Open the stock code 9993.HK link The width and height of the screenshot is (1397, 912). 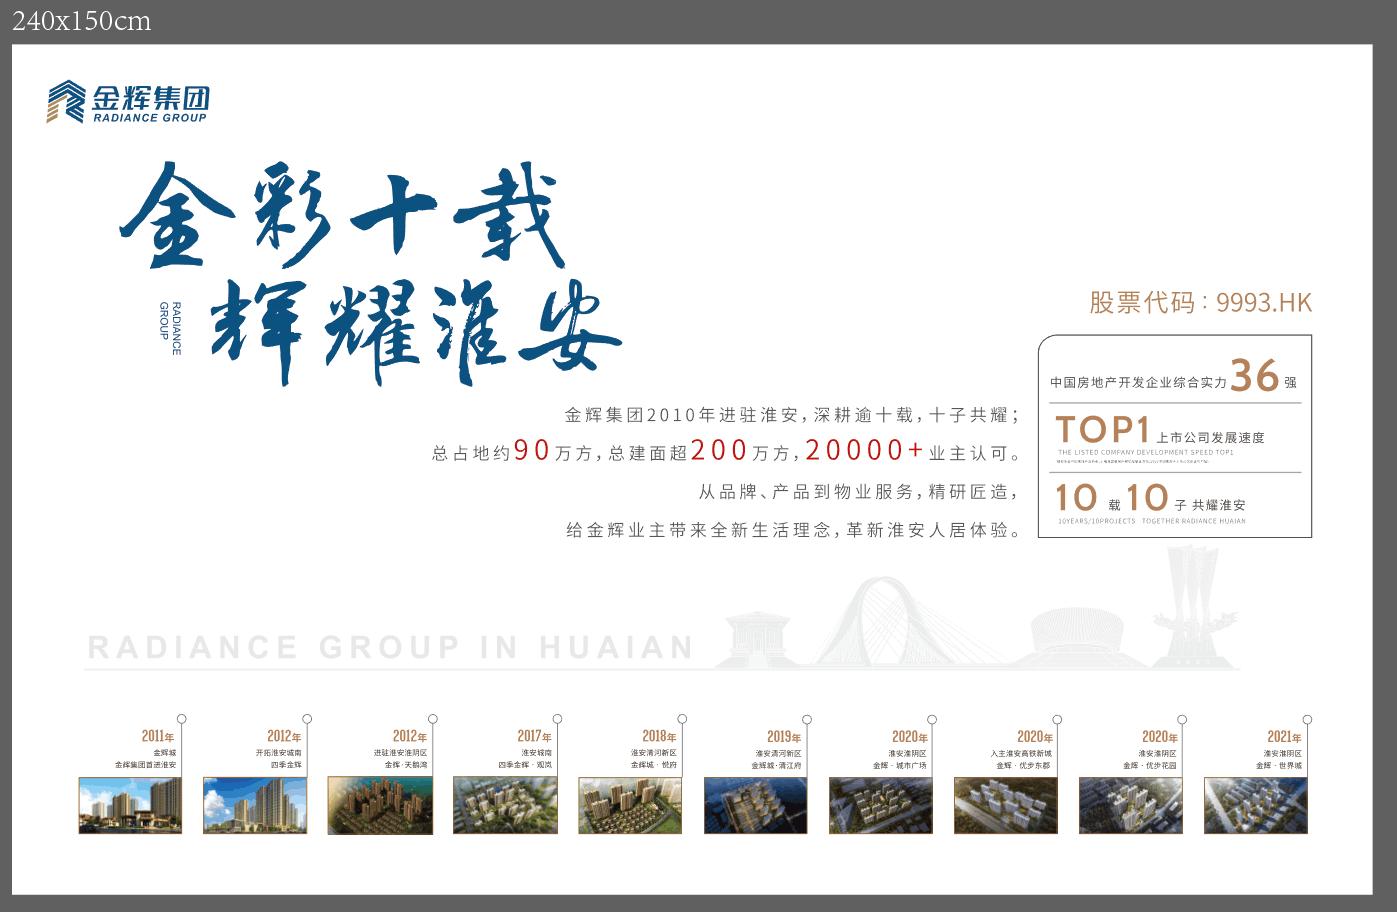(1200, 303)
